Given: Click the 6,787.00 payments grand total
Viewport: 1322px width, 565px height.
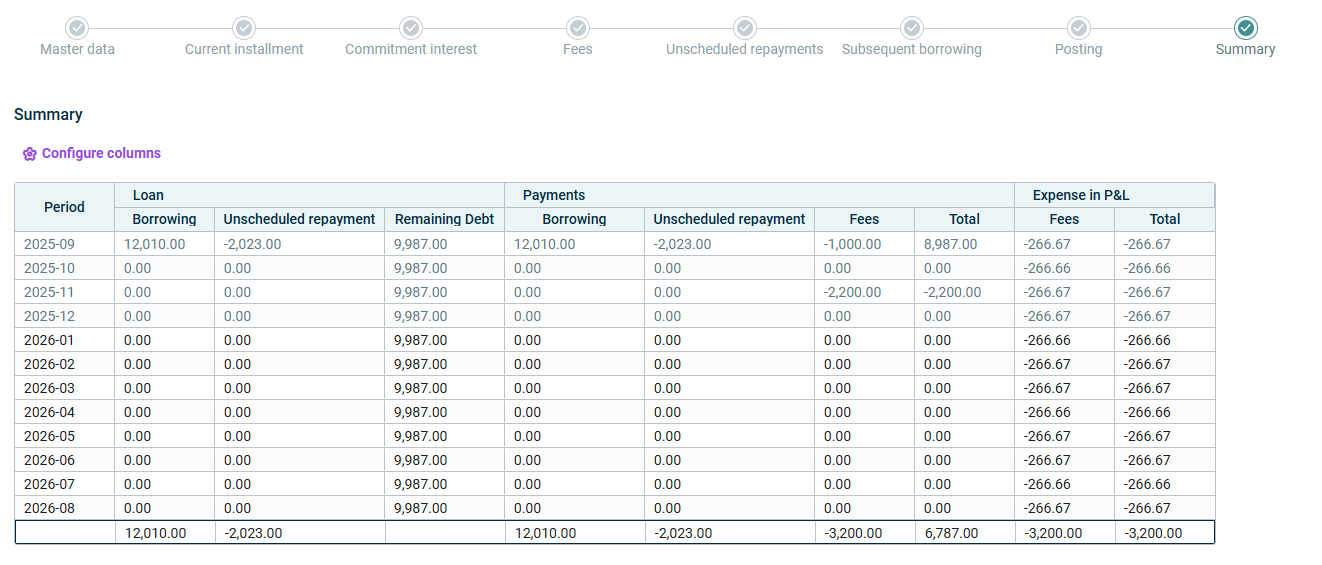Looking at the screenshot, I should (x=965, y=533).
